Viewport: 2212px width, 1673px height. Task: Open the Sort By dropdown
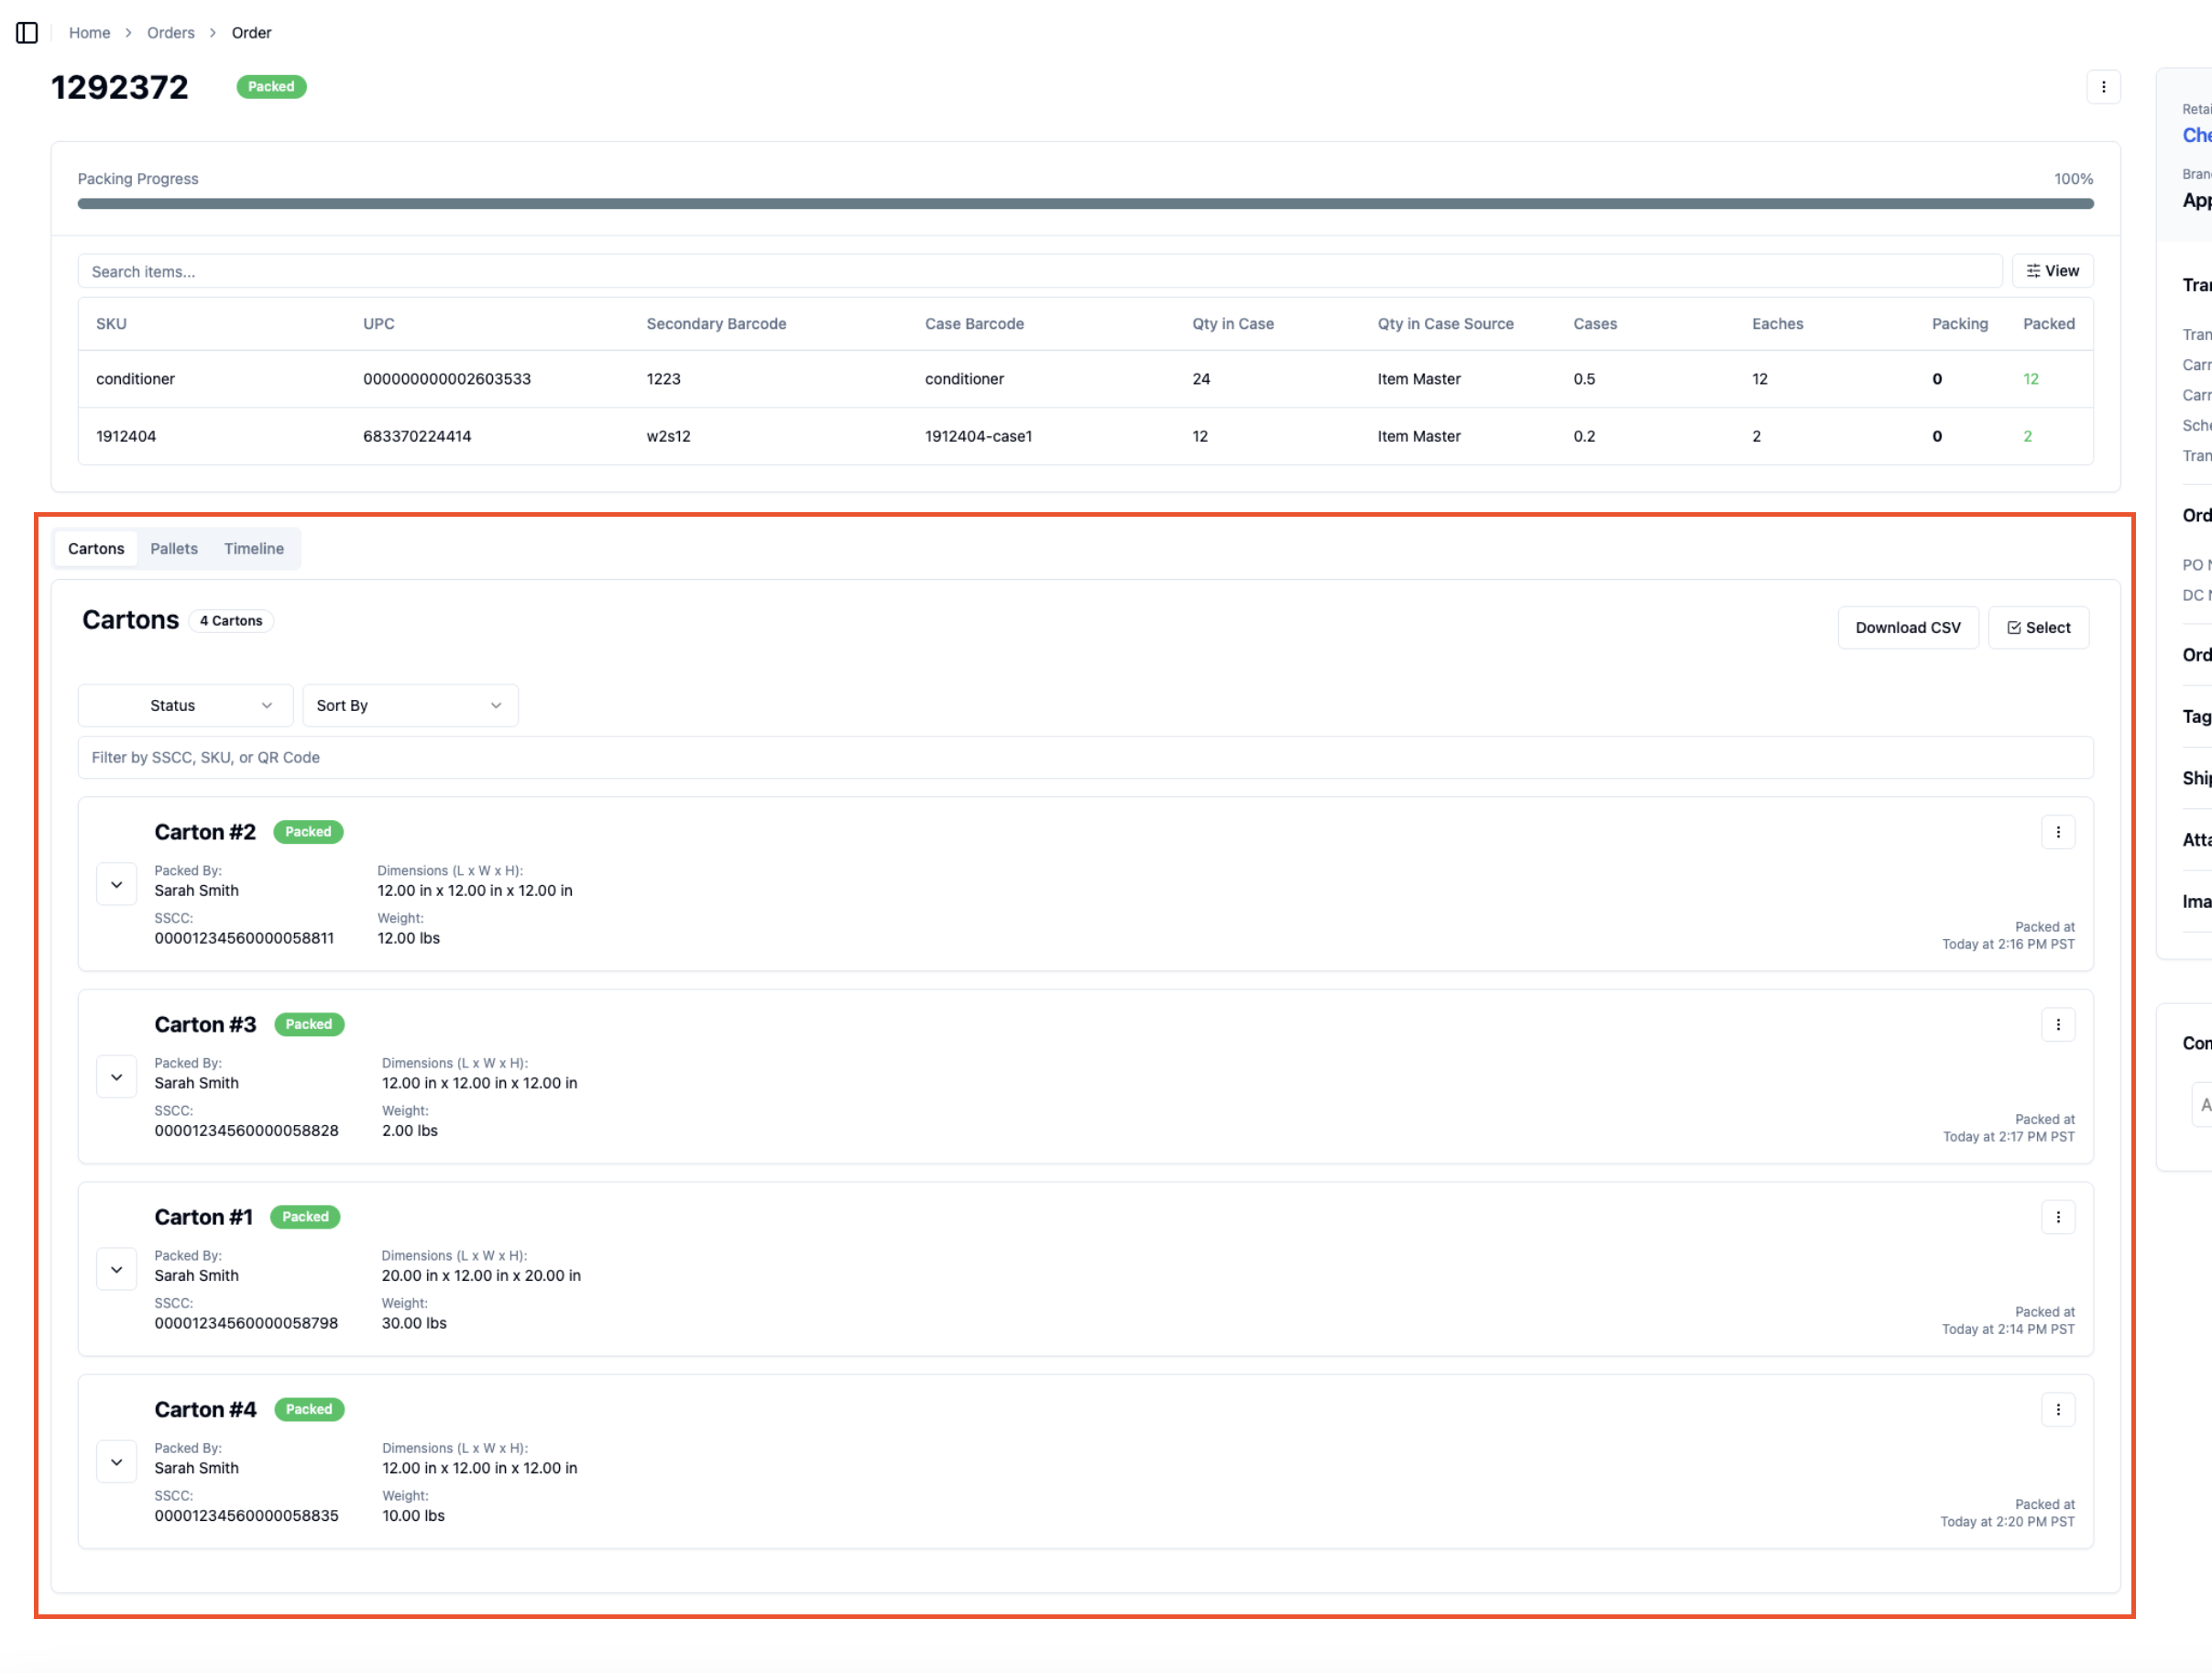tap(410, 706)
